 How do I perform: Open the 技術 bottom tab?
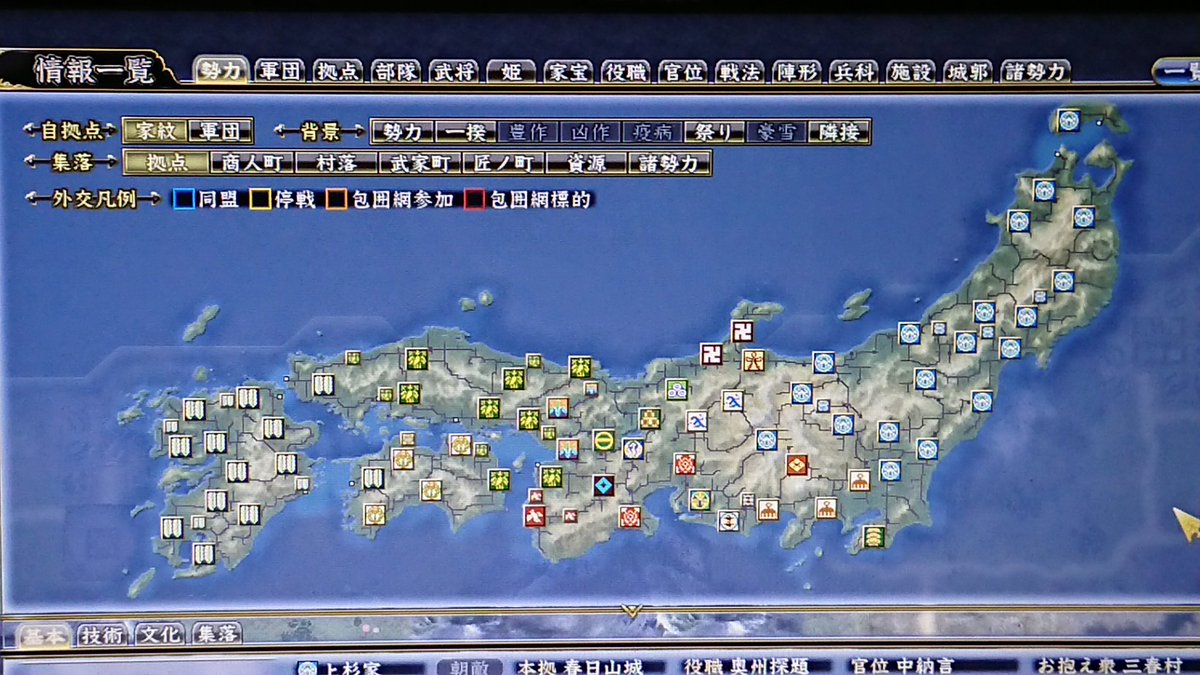(x=103, y=636)
